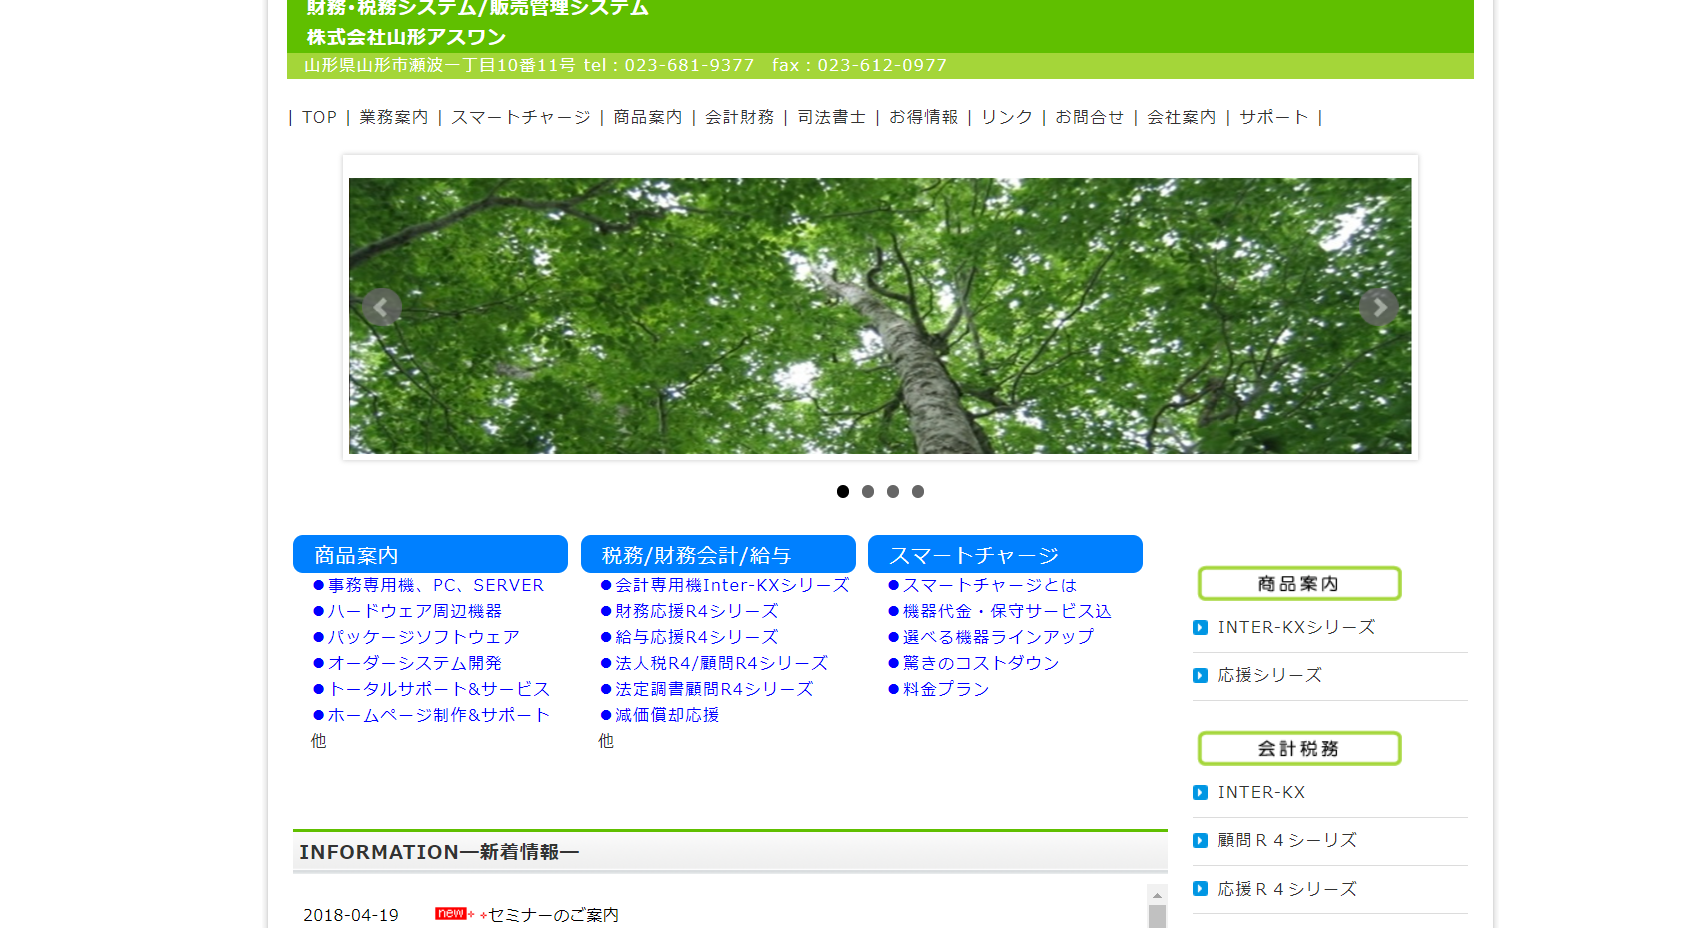Click the blue arrow icon beside INTER-KXシリーズ
This screenshot has width=1704, height=928.
tap(1200, 627)
